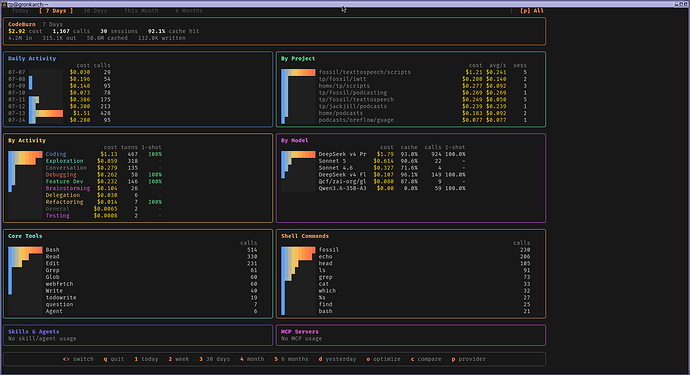Viewport: 690px width, 375px height.
Task: Click the d yesterday shortcut
Action: (338, 359)
